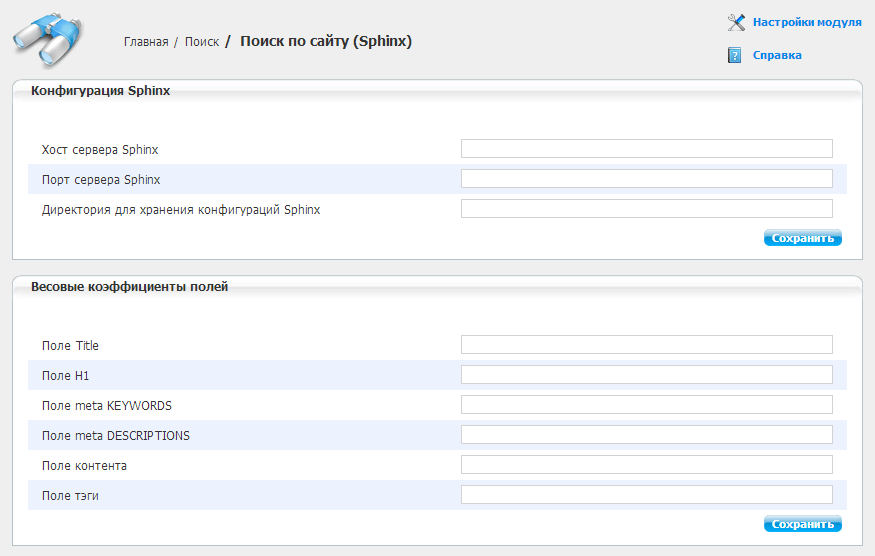Click the Конфигурация Sphinx panel header
This screenshot has width=875, height=556.
coord(101,91)
